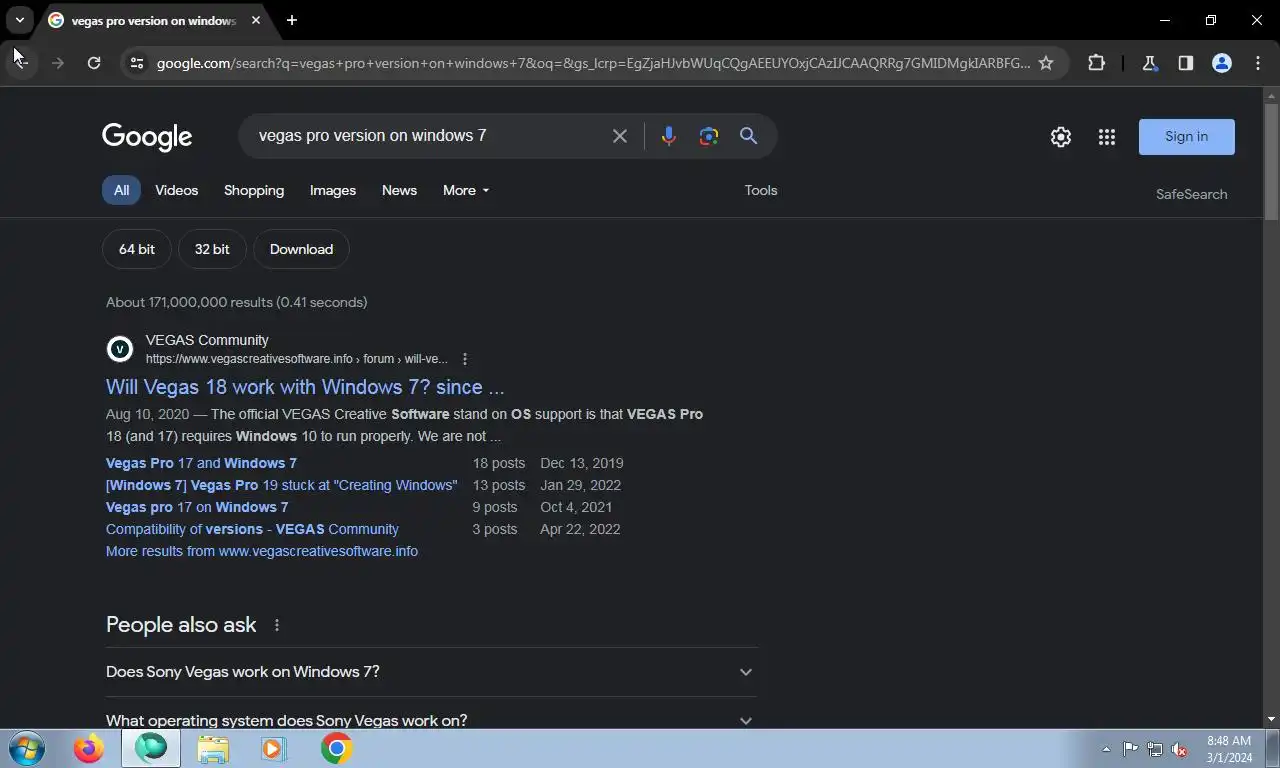The image size is (1280, 768).
Task: Open Chrome three-dot menu
Action: click(x=1258, y=63)
